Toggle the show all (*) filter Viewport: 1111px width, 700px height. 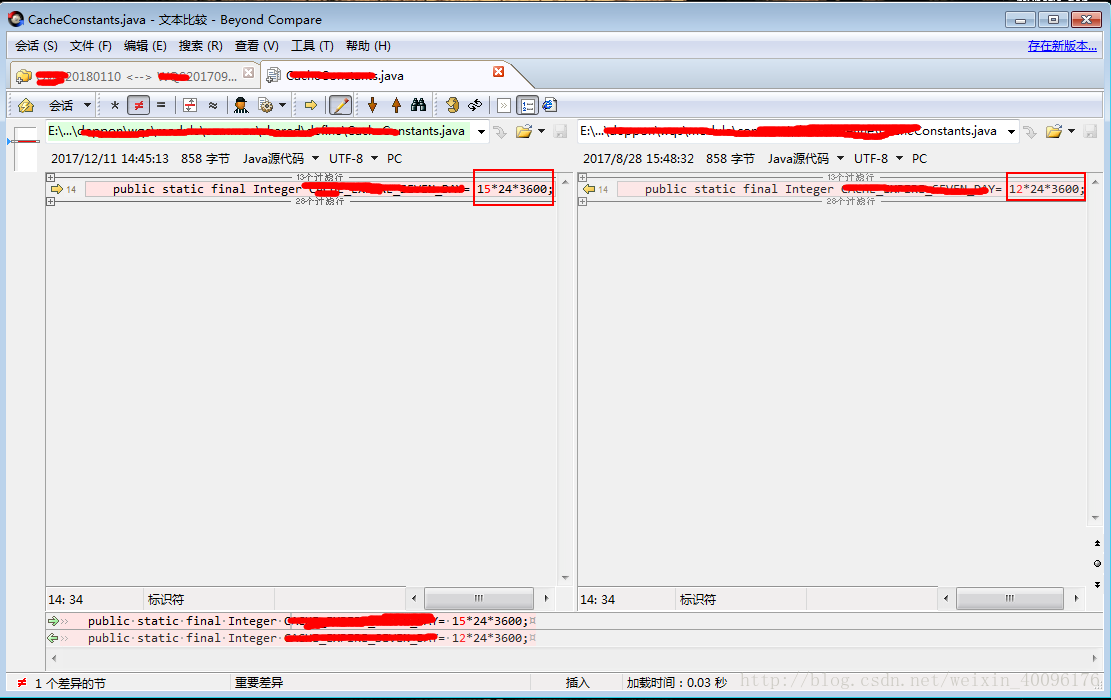[115, 106]
